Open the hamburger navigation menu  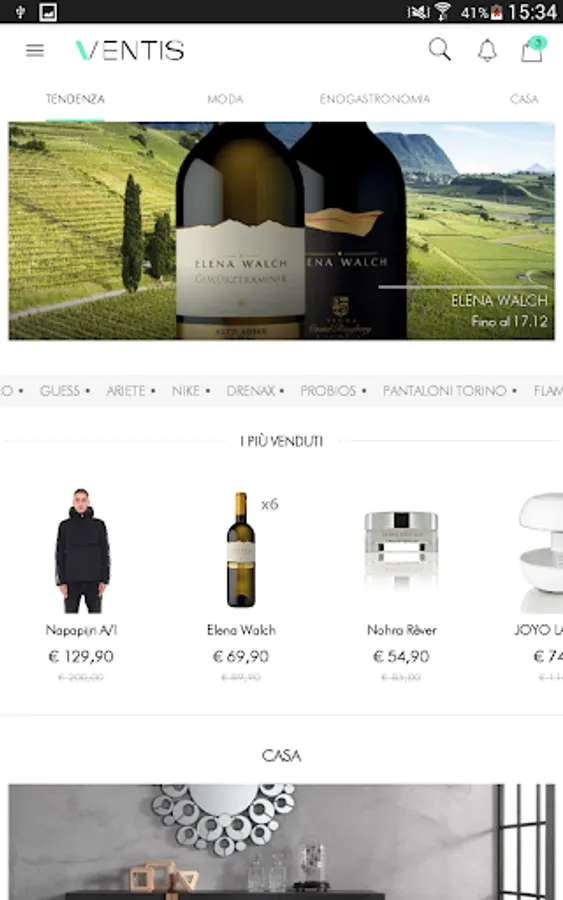coord(35,51)
